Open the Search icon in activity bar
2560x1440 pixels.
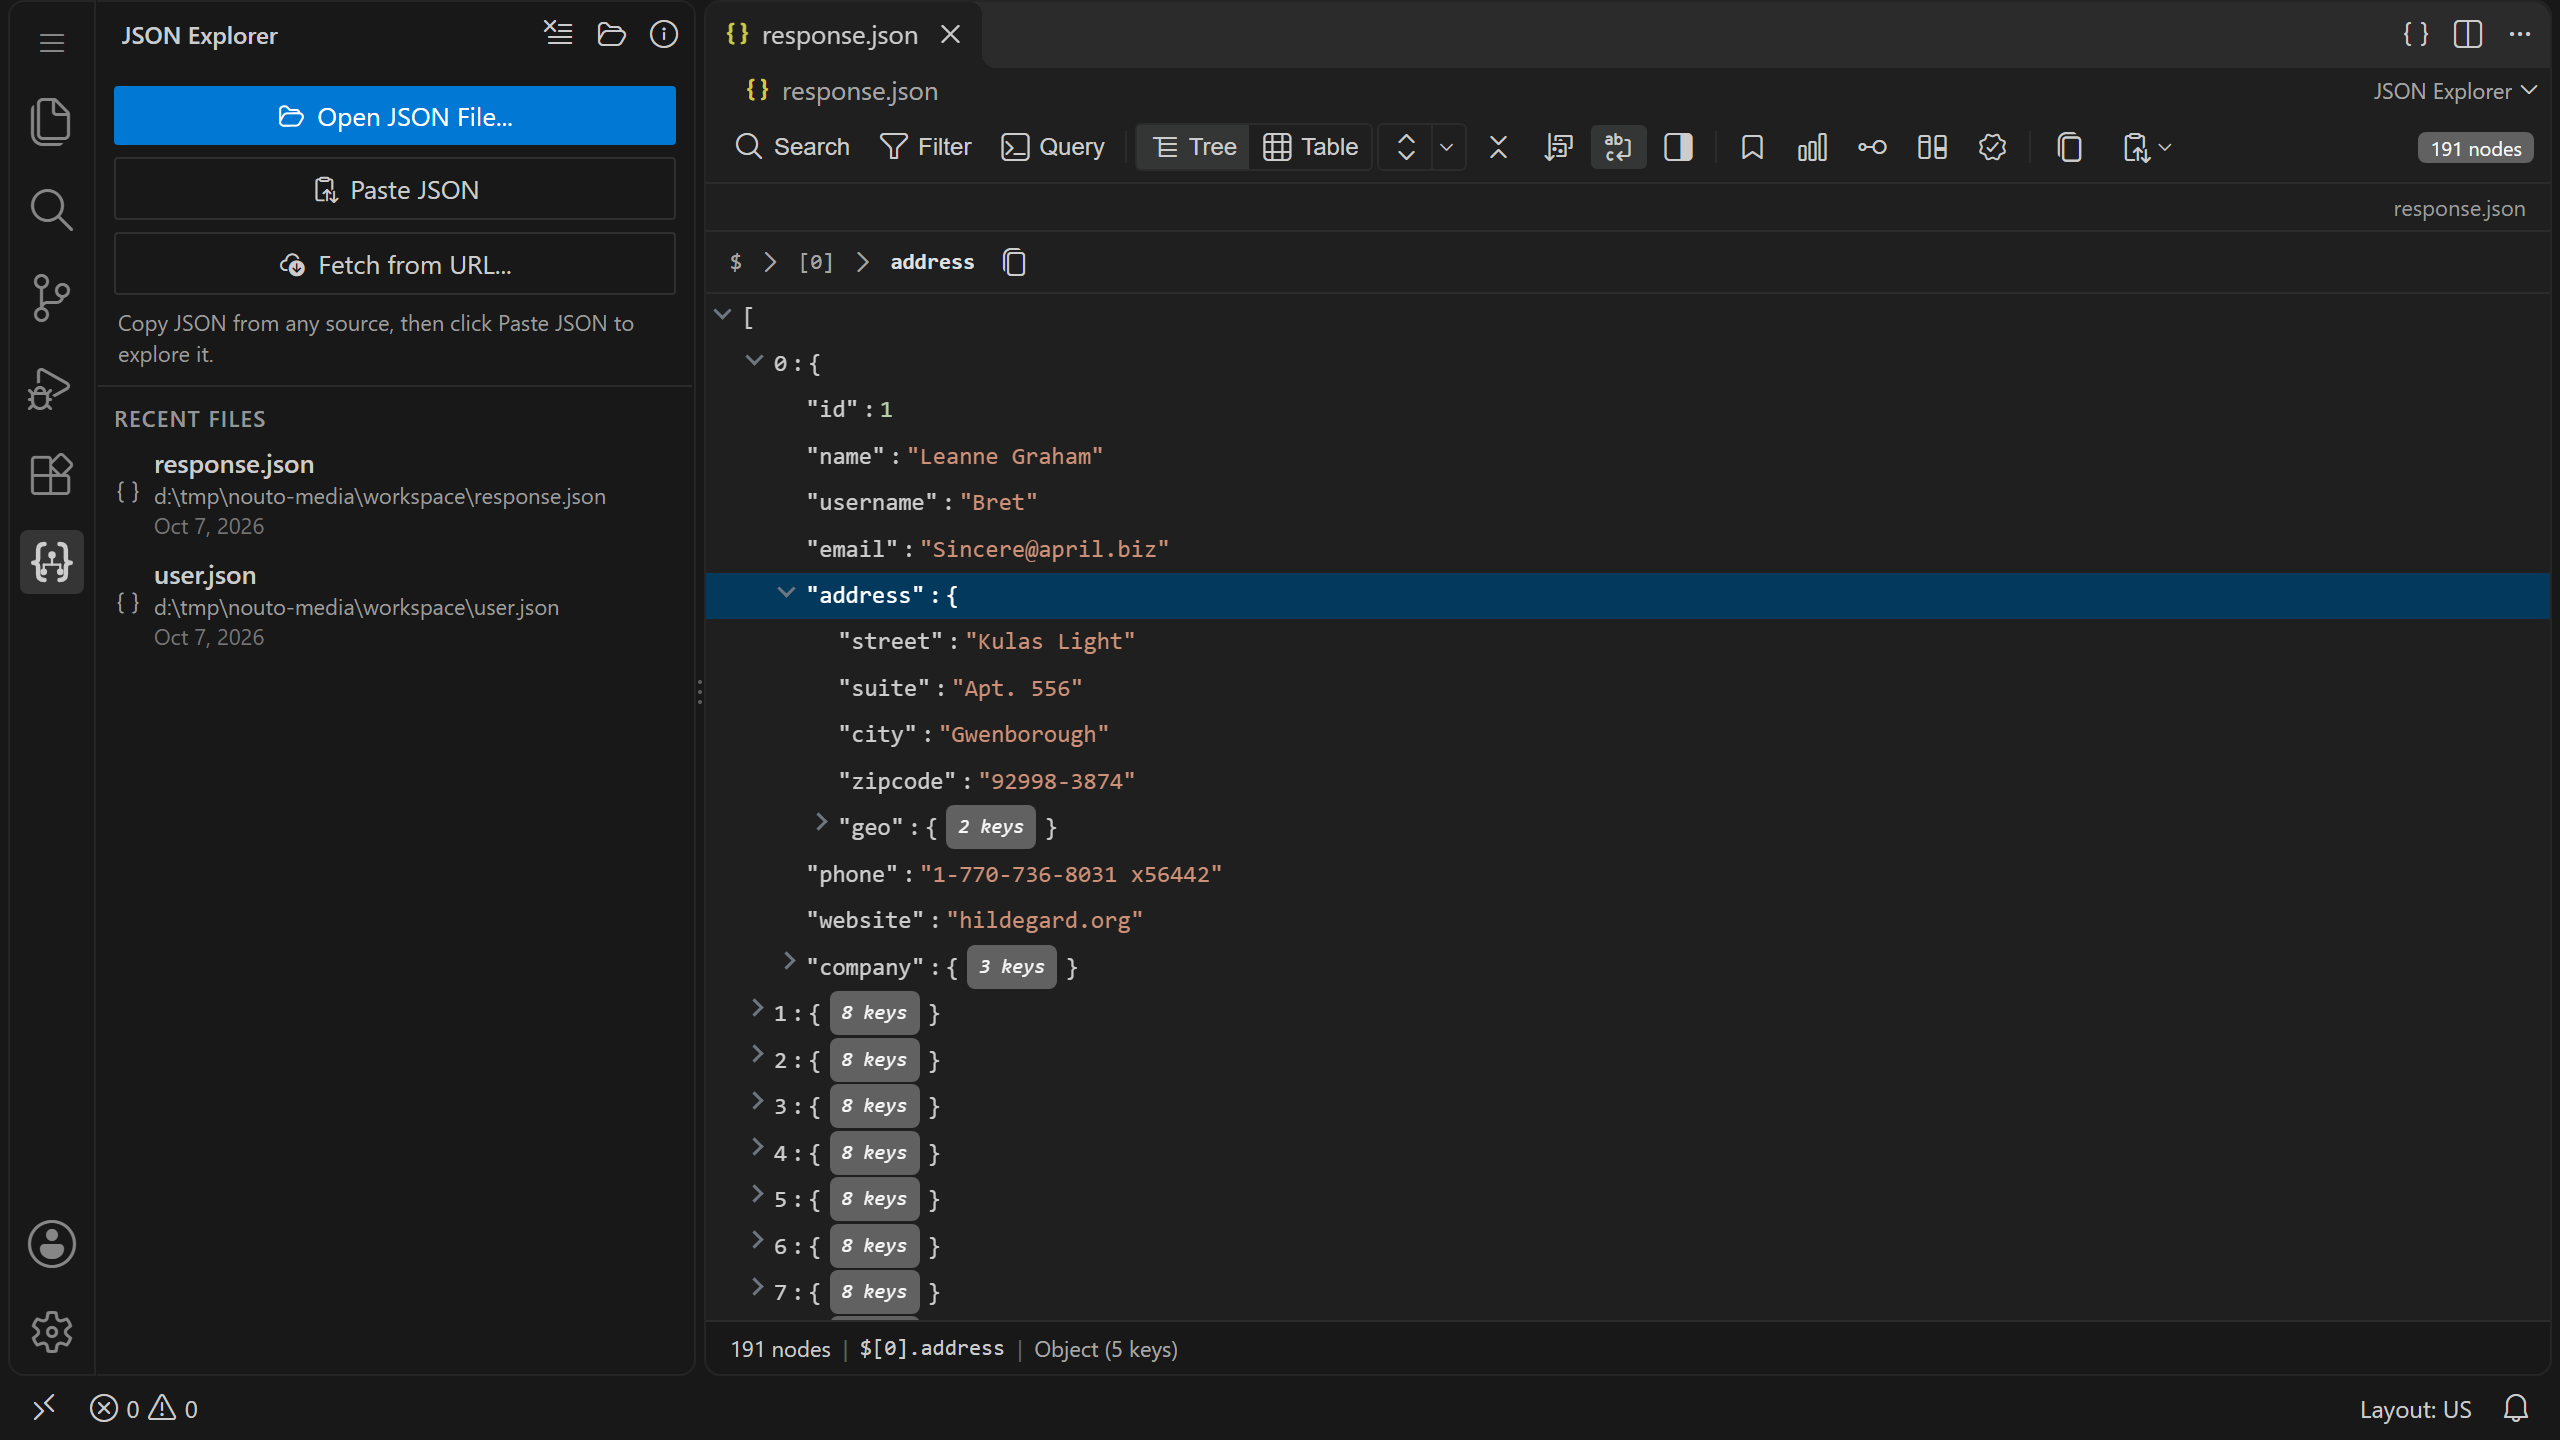[x=51, y=210]
